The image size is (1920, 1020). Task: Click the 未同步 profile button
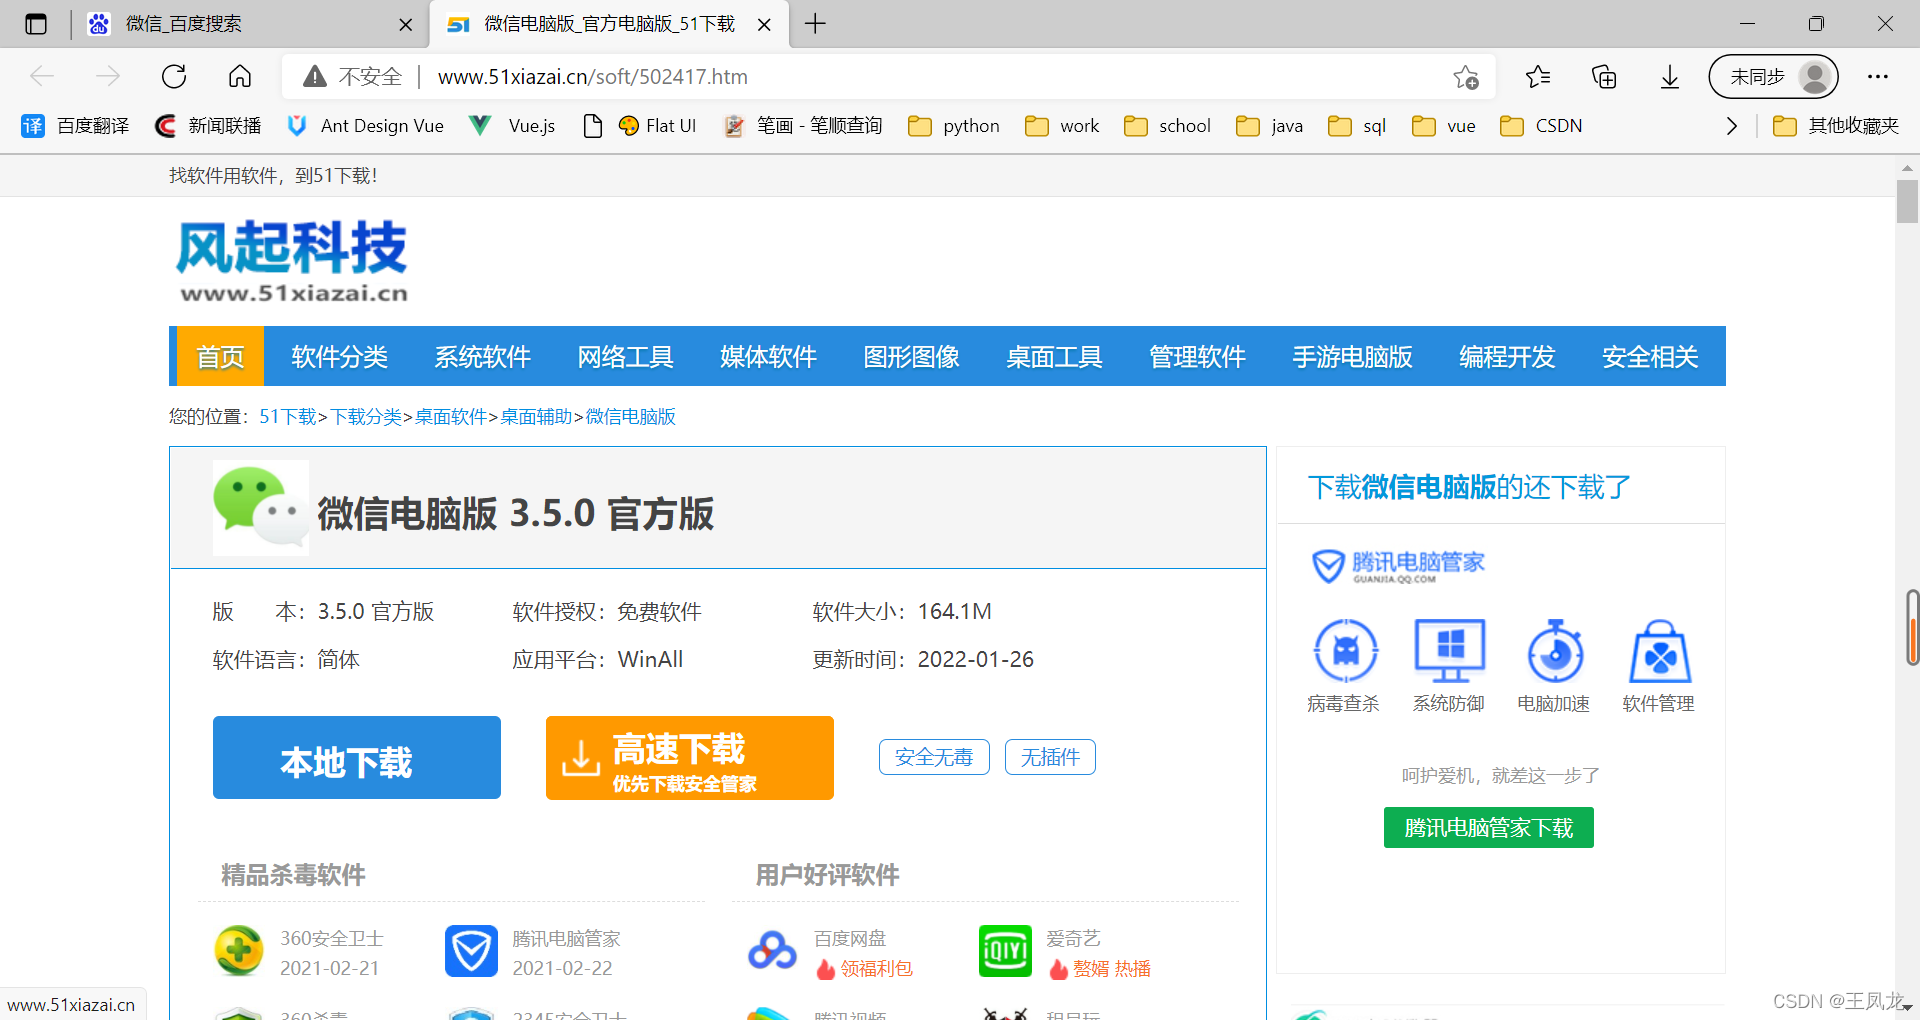coord(1773,77)
